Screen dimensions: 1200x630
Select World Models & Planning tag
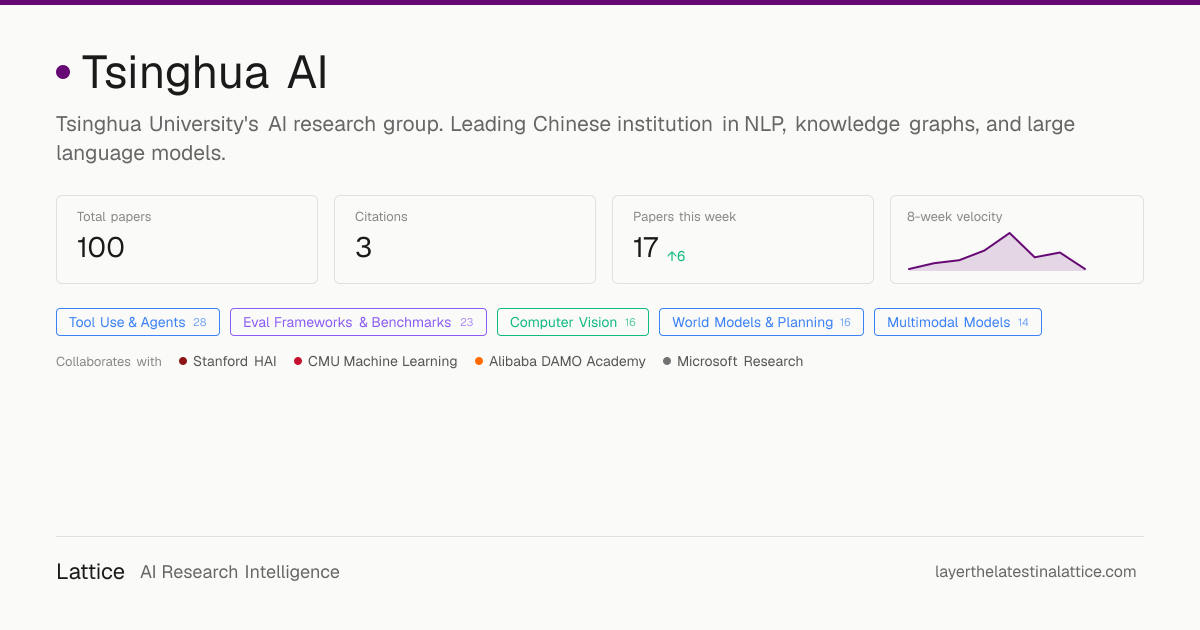tap(761, 322)
